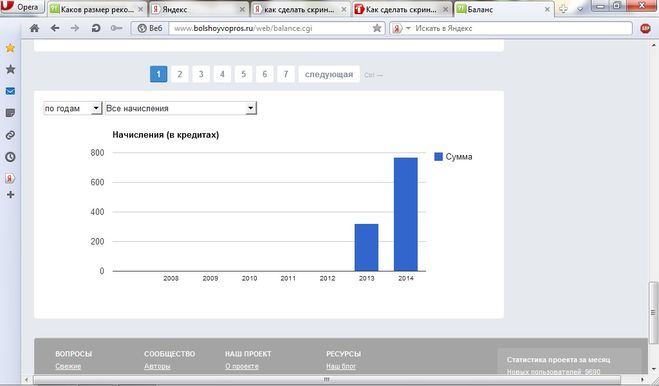Open the links panel in sidebar
Image resolution: width=659 pixels, height=386 pixels.
click(x=10, y=135)
